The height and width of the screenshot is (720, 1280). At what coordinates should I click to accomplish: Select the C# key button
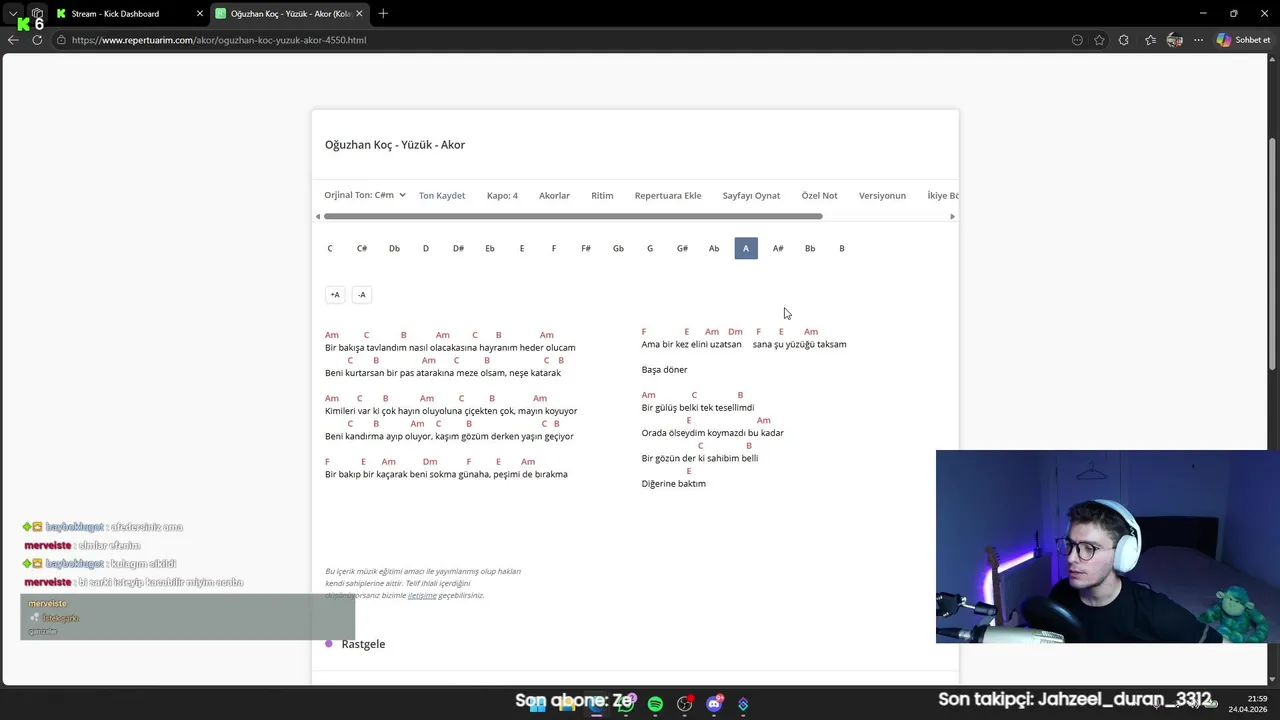pyautogui.click(x=362, y=248)
